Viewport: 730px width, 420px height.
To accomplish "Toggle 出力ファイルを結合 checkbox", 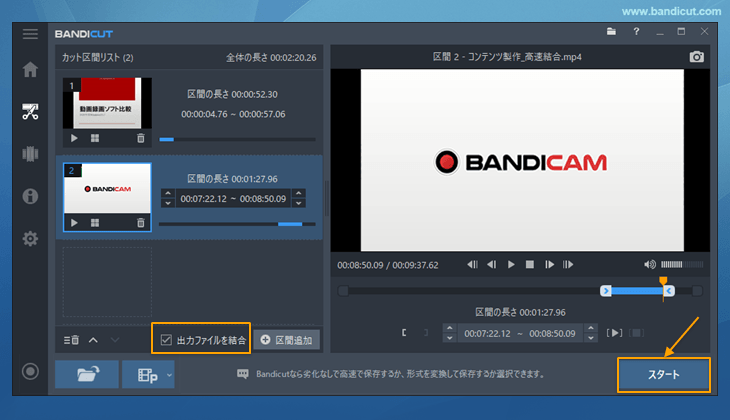I will (x=166, y=340).
